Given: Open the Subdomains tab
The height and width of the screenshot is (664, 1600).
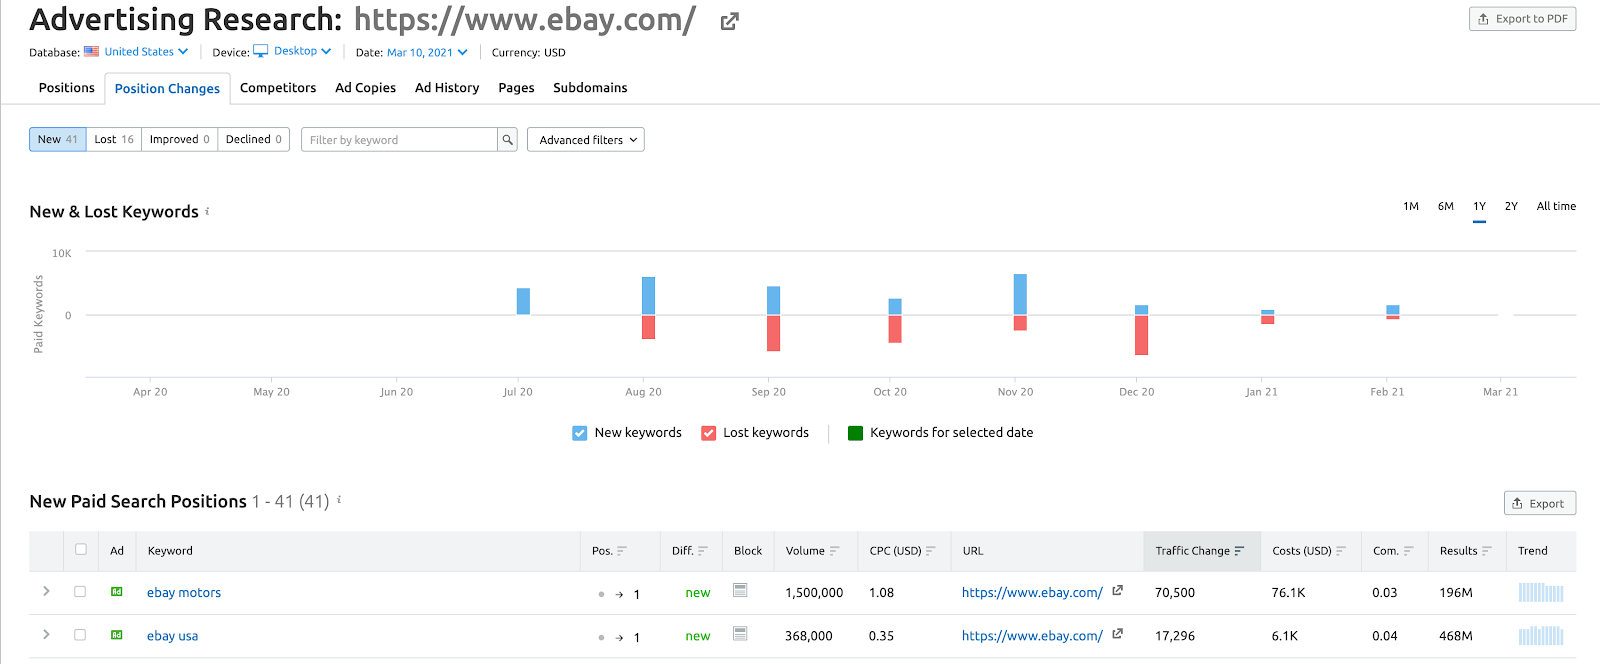Looking at the screenshot, I should 590,88.
